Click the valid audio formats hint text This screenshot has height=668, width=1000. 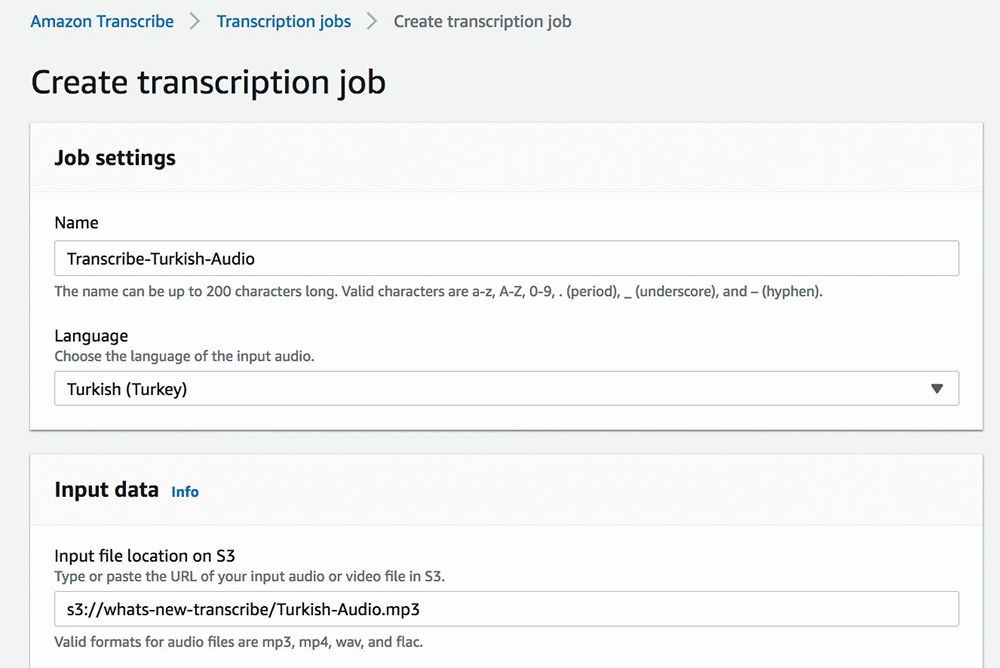(238, 642)
